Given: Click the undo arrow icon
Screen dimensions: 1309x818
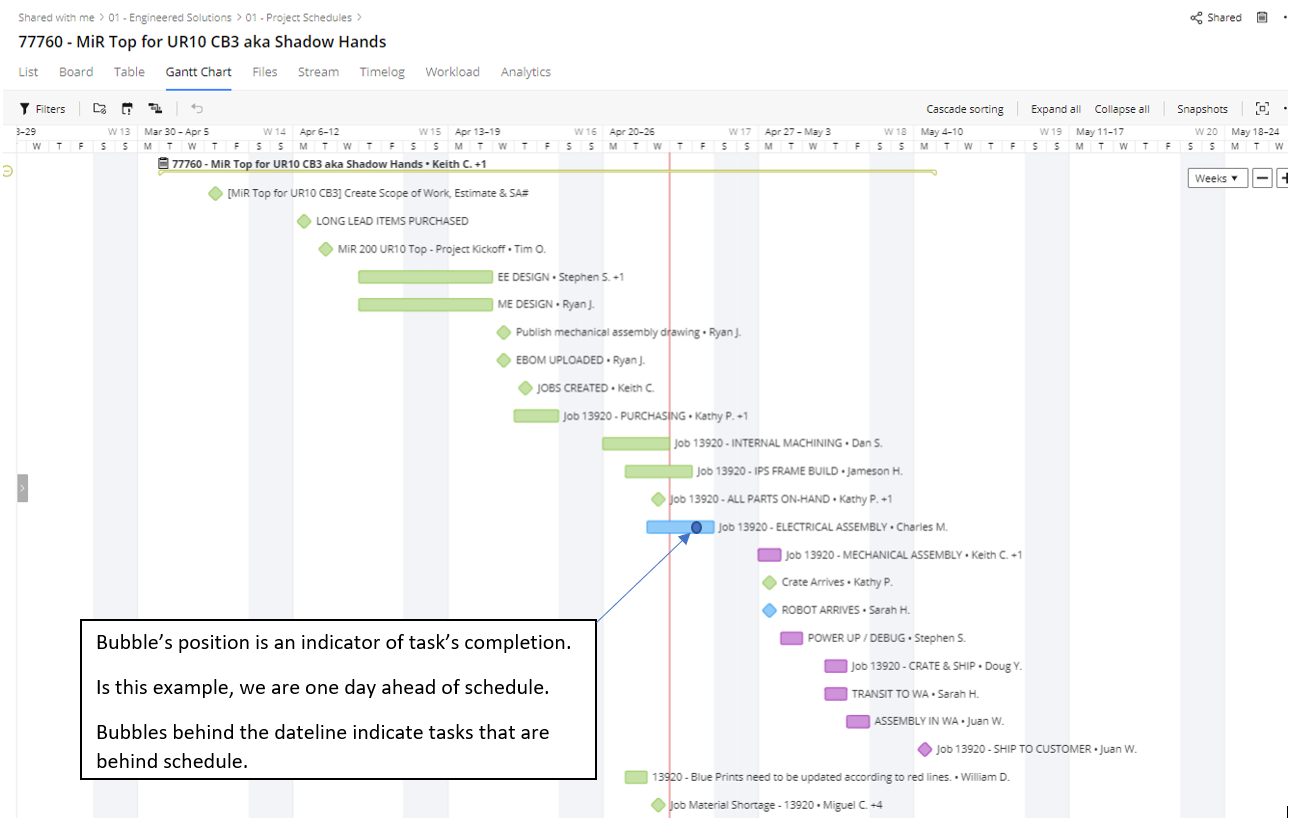Looking at the screenshot, I should (x=197, y=109).
